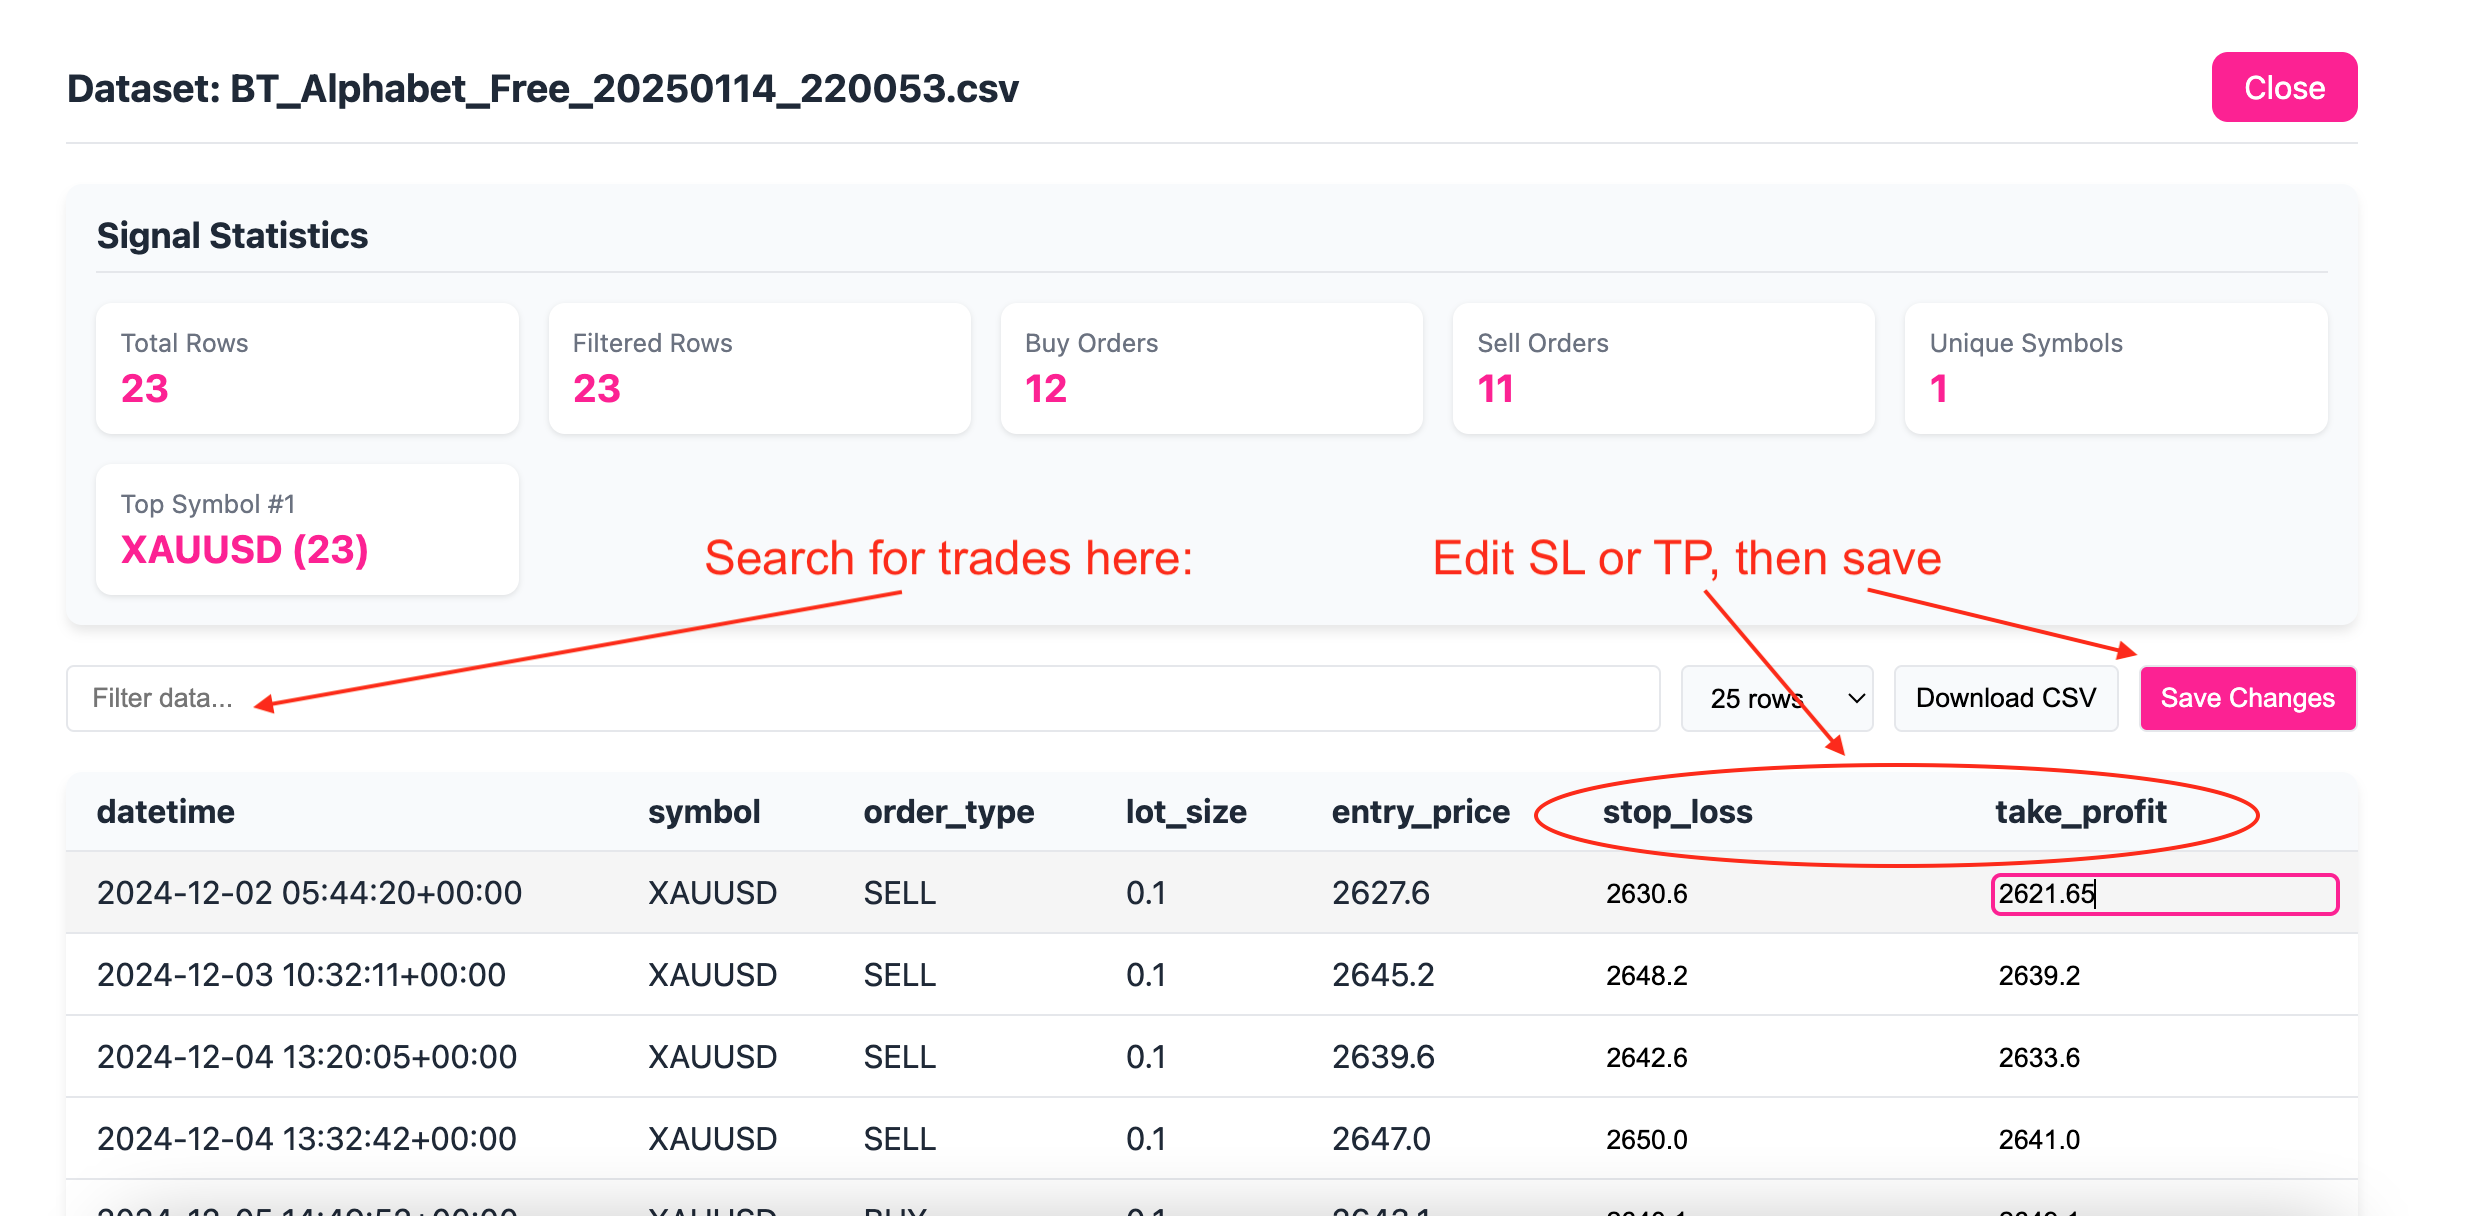Screen dimensions: 2470x1216
Task: Click the datetime column header
Action: (x=166, y=812)
